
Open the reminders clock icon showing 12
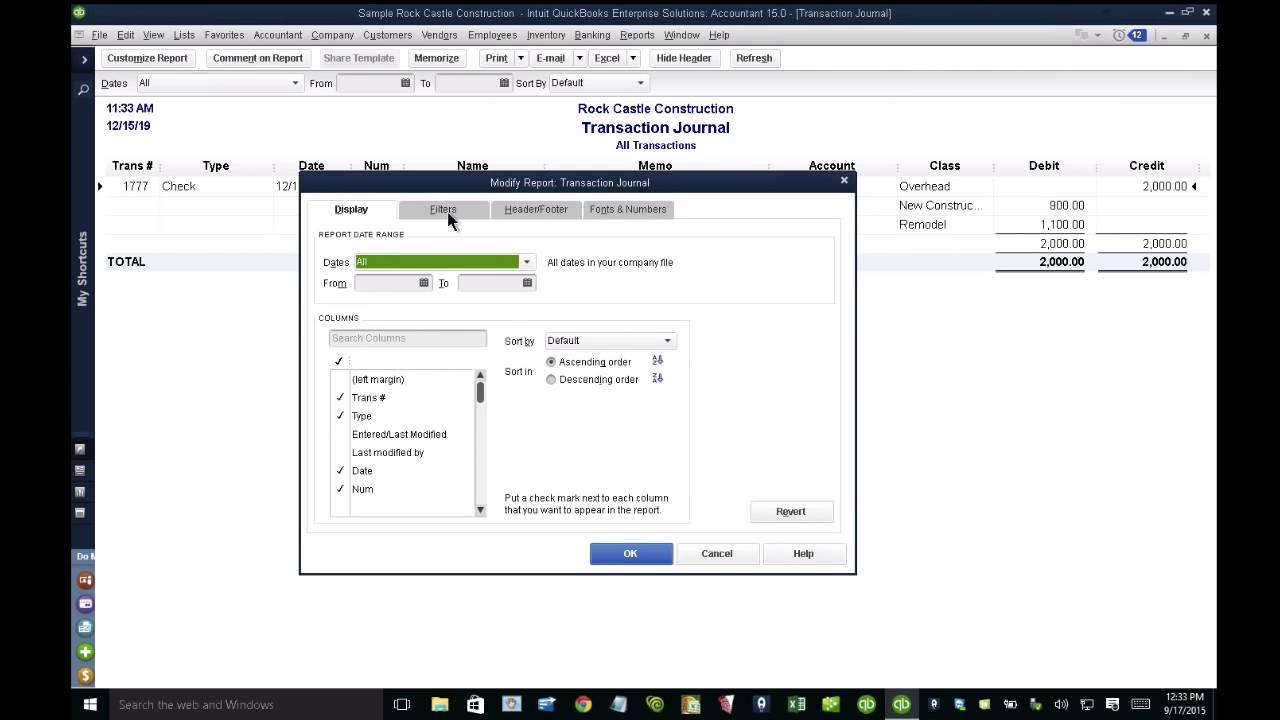coord(1129,35)
